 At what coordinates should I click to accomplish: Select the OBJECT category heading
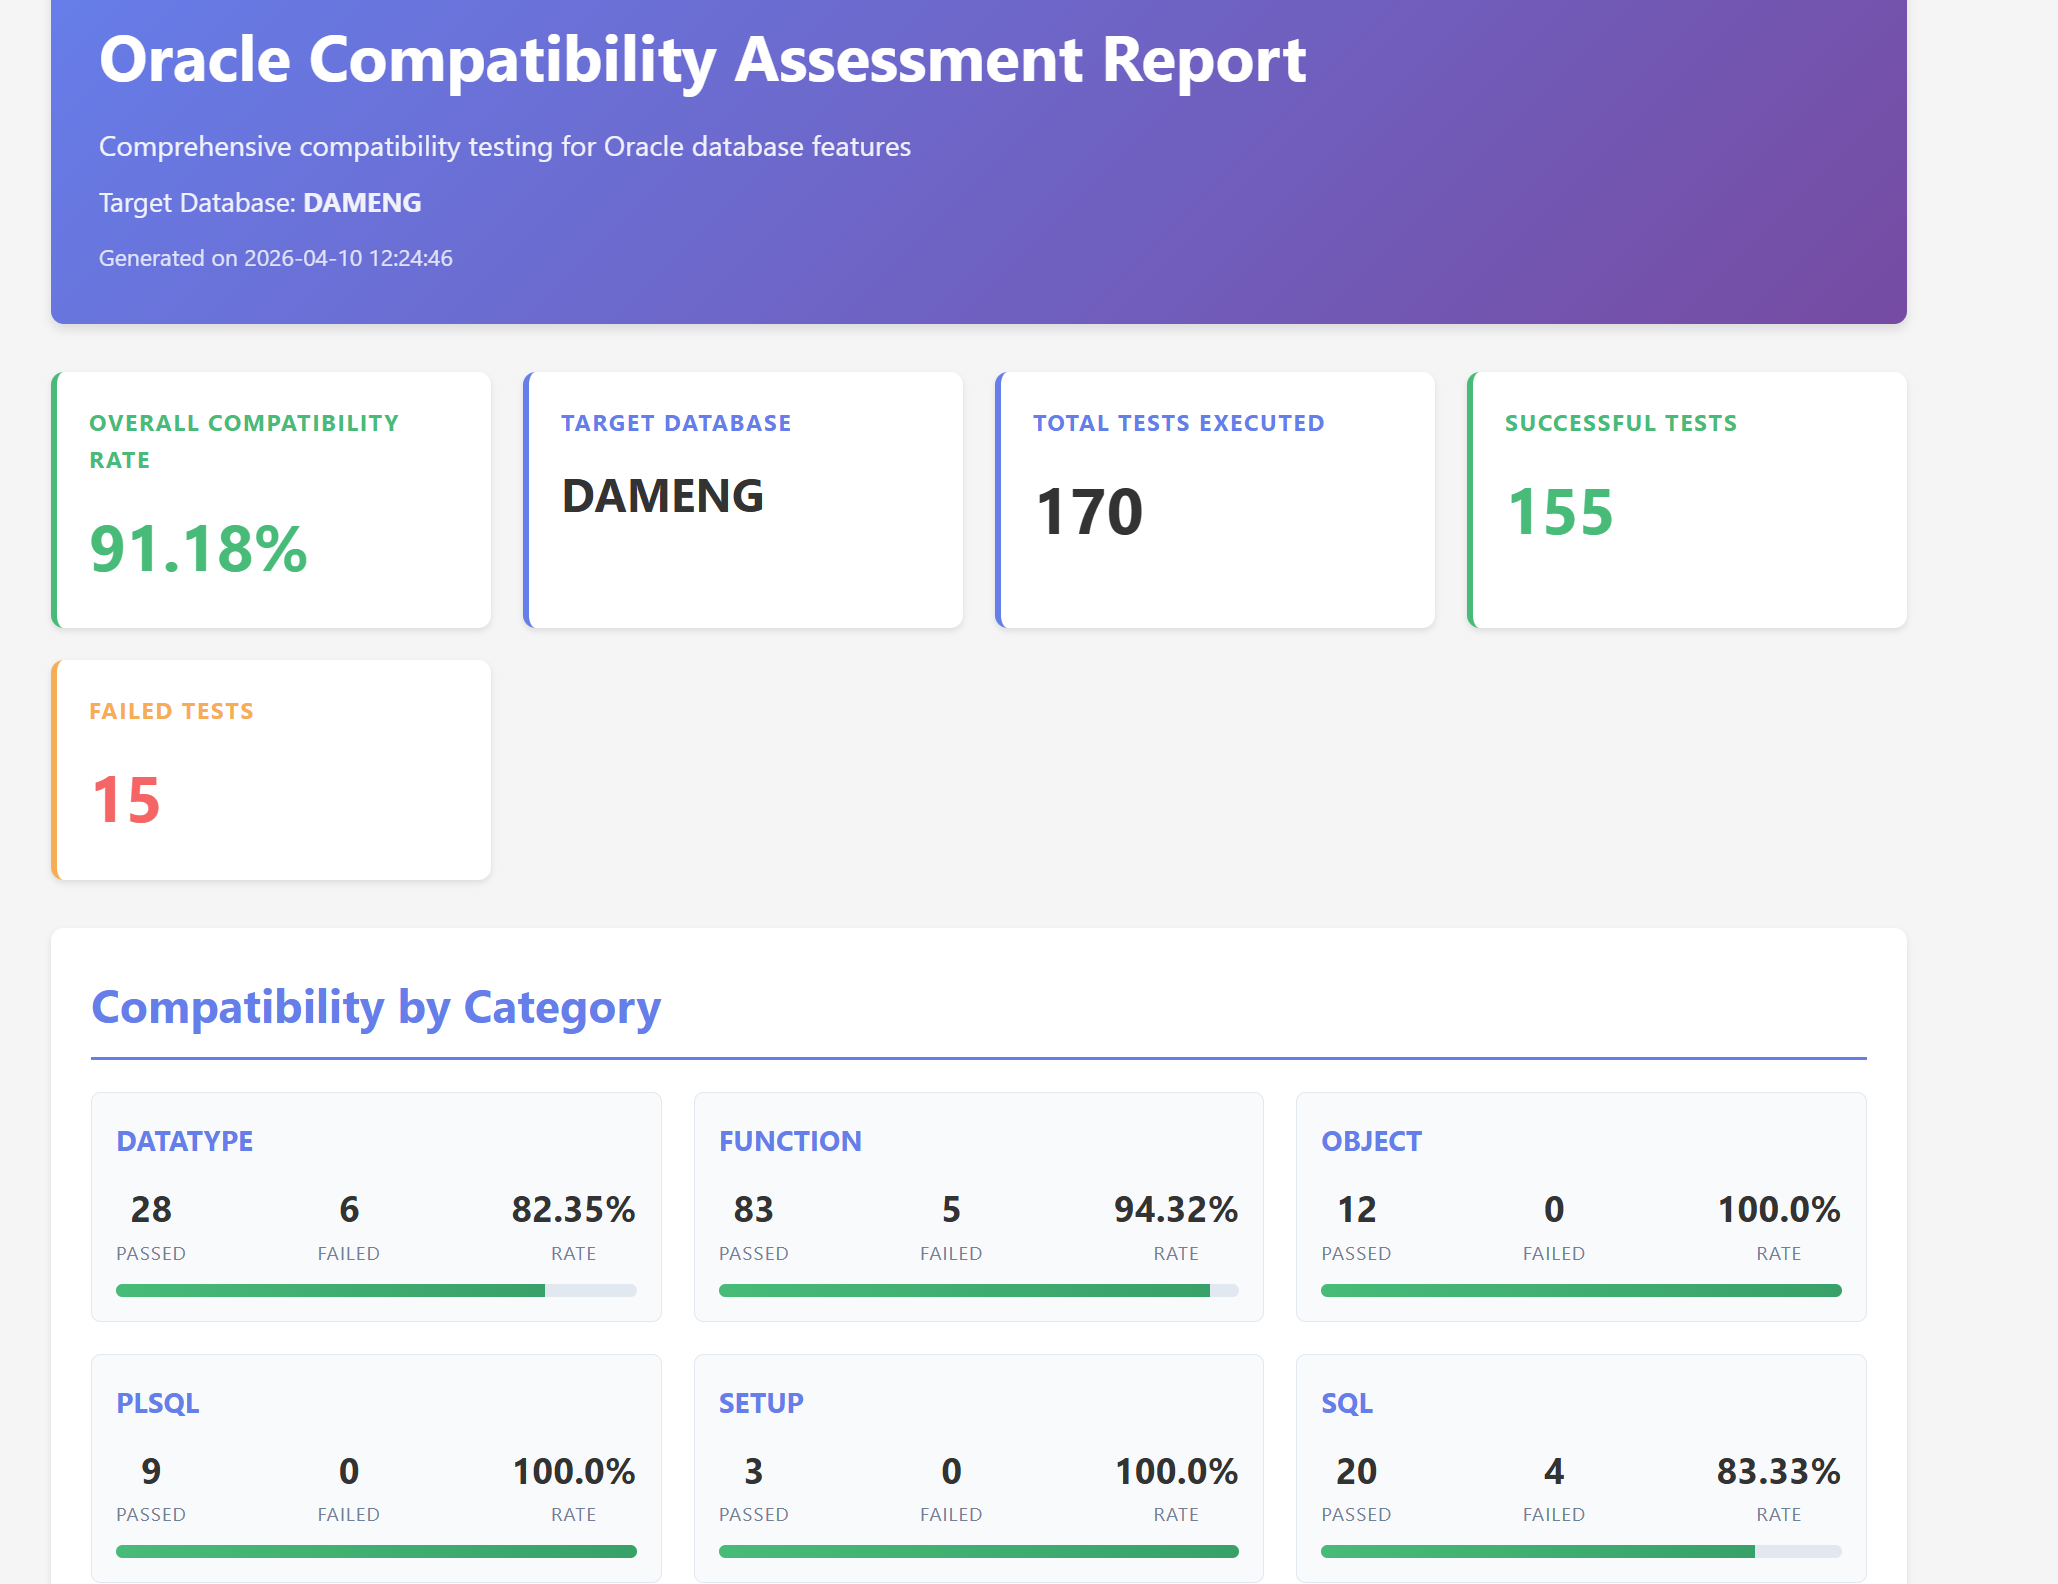1370,1141
